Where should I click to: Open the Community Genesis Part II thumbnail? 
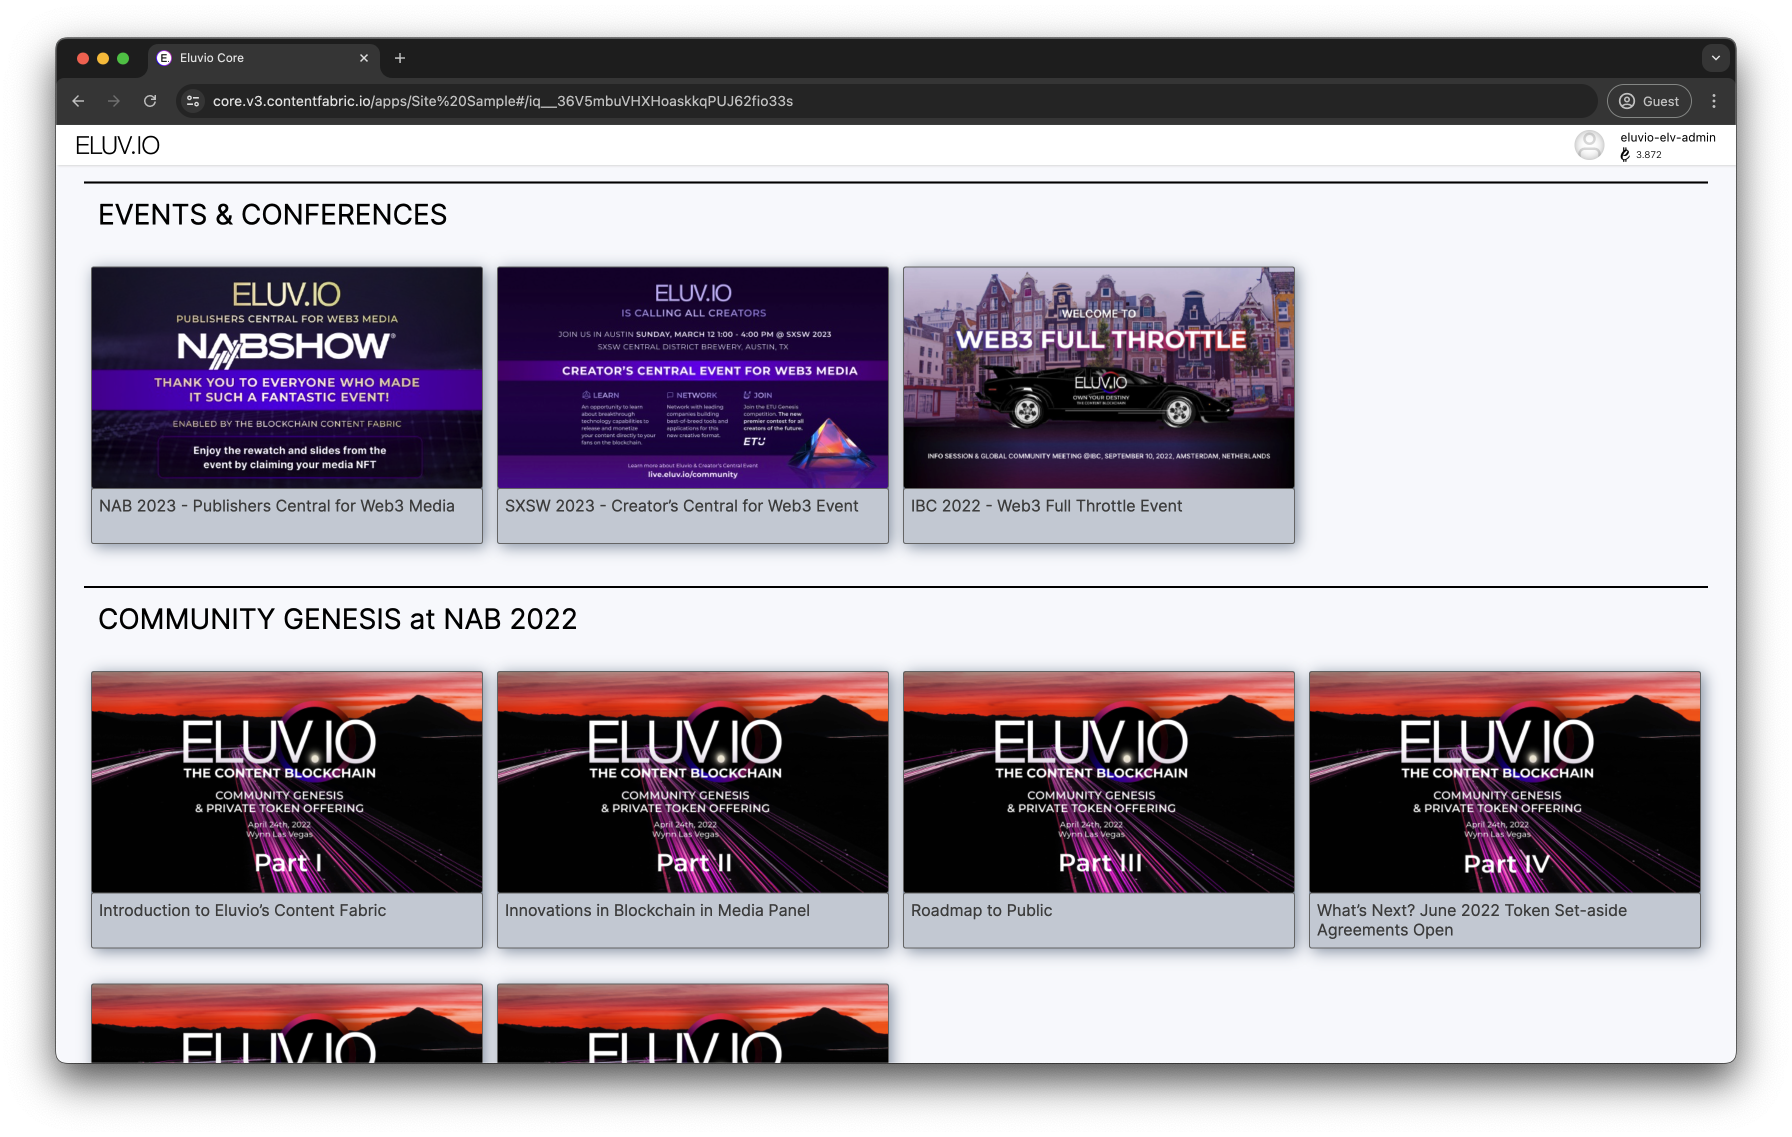point(693,782)
